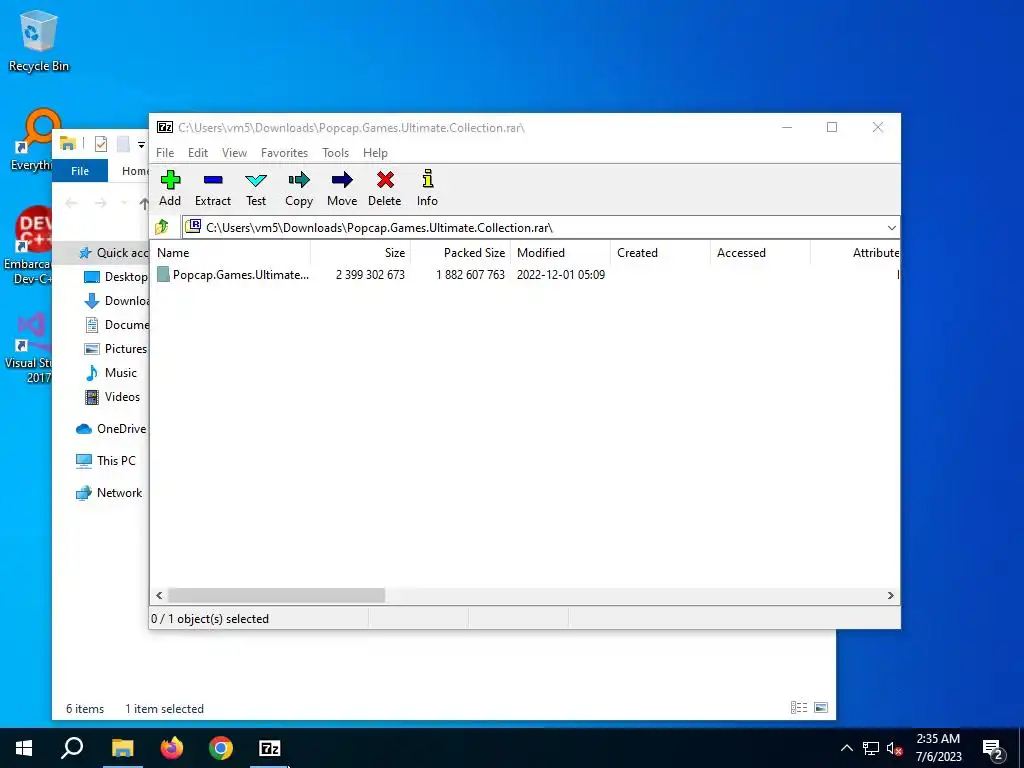Click the red Delete toolbar button
The image size is (1024, 768).
(x=385, y=189)
